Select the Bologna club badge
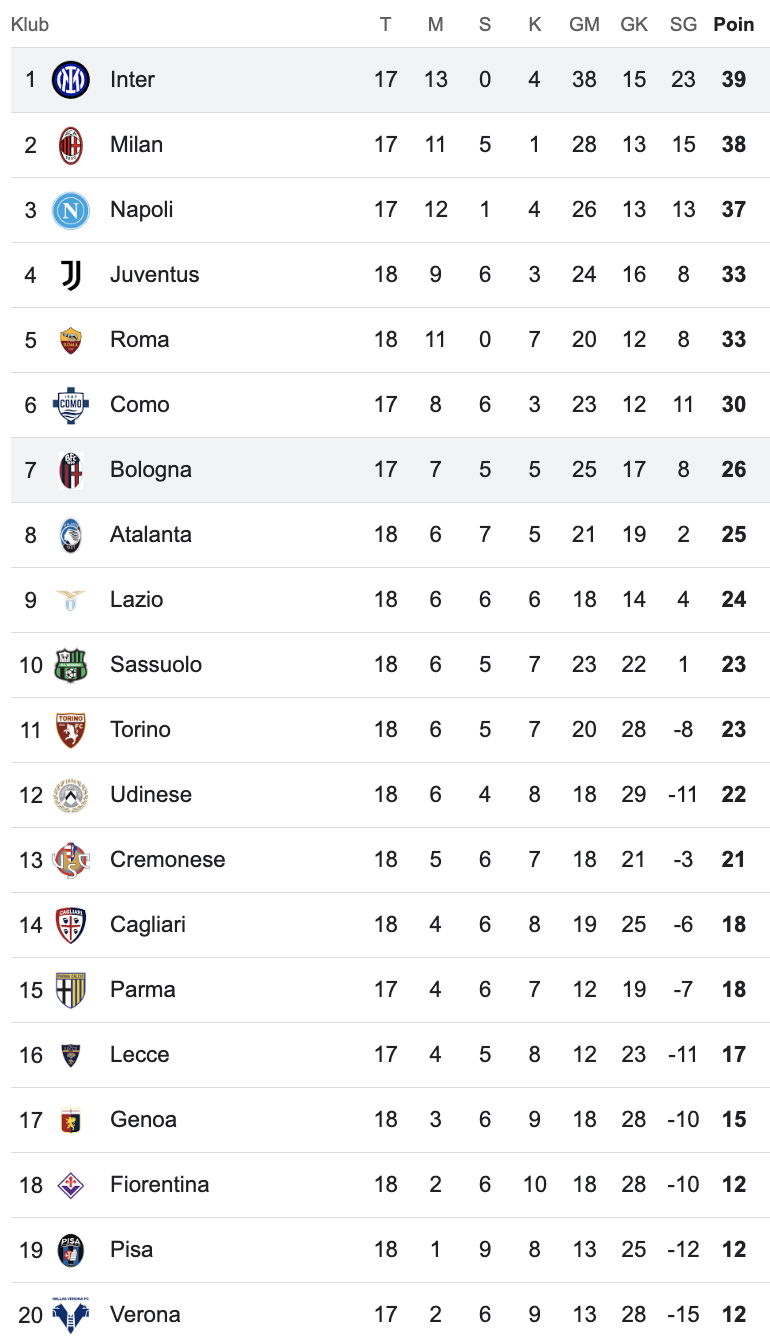 71,470
